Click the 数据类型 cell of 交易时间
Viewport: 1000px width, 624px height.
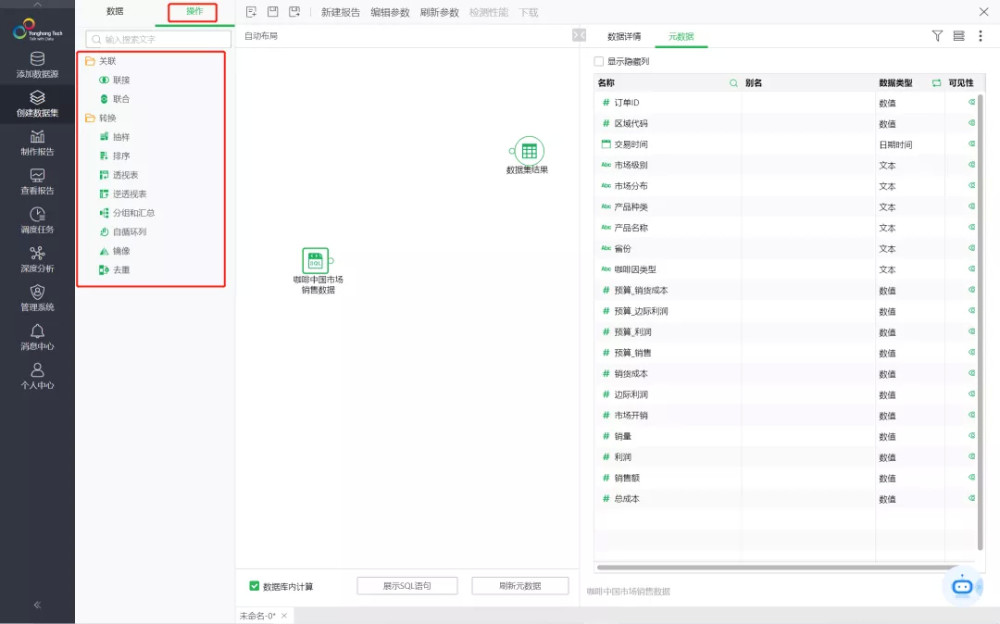[909, 145]
